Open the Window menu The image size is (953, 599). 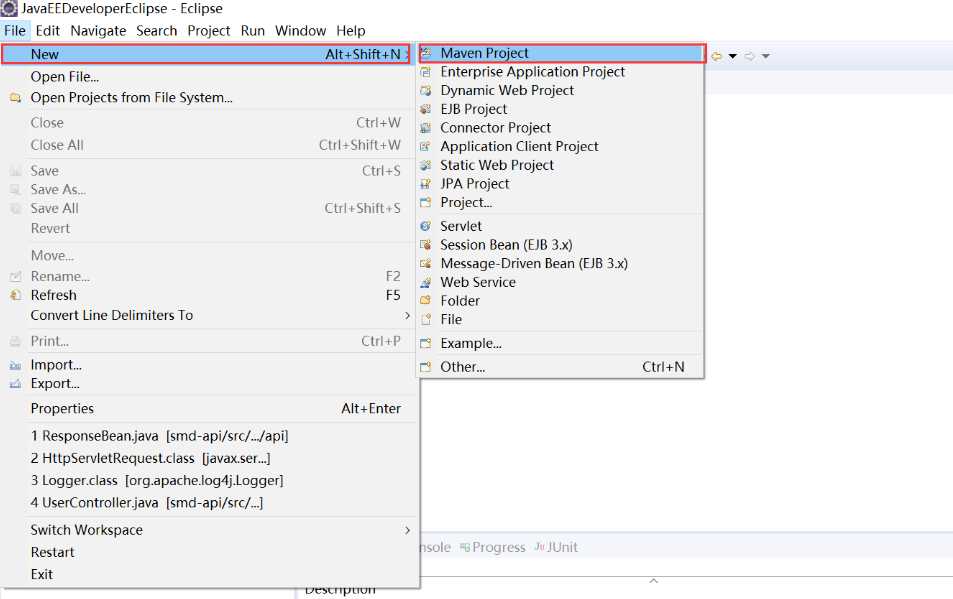click(300, 31)
